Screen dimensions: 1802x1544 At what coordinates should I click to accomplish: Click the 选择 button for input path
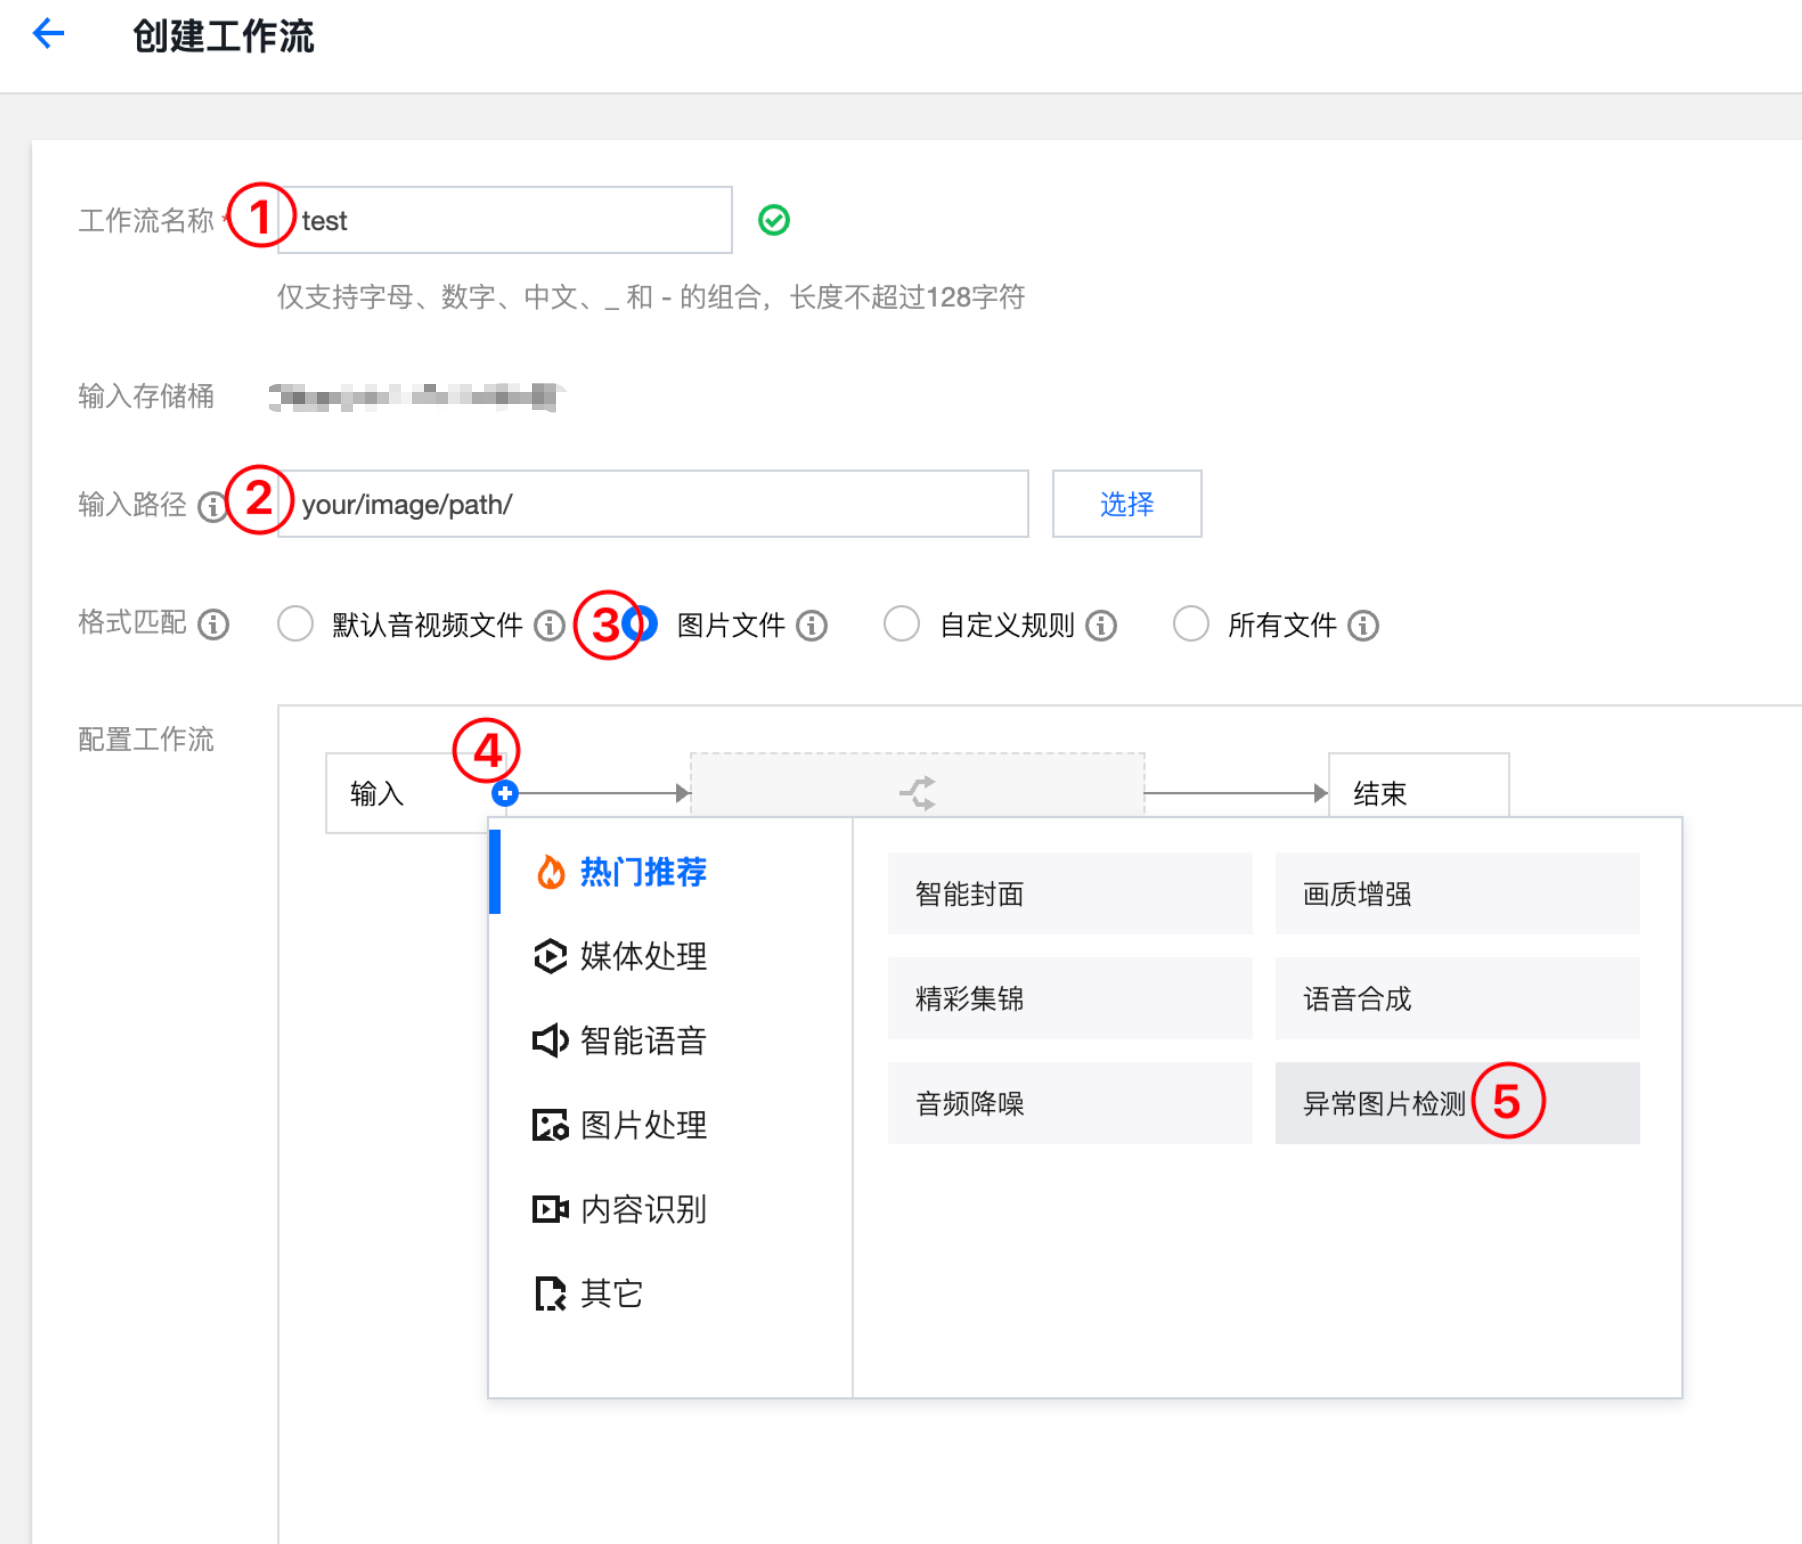tap(1126, 504)
